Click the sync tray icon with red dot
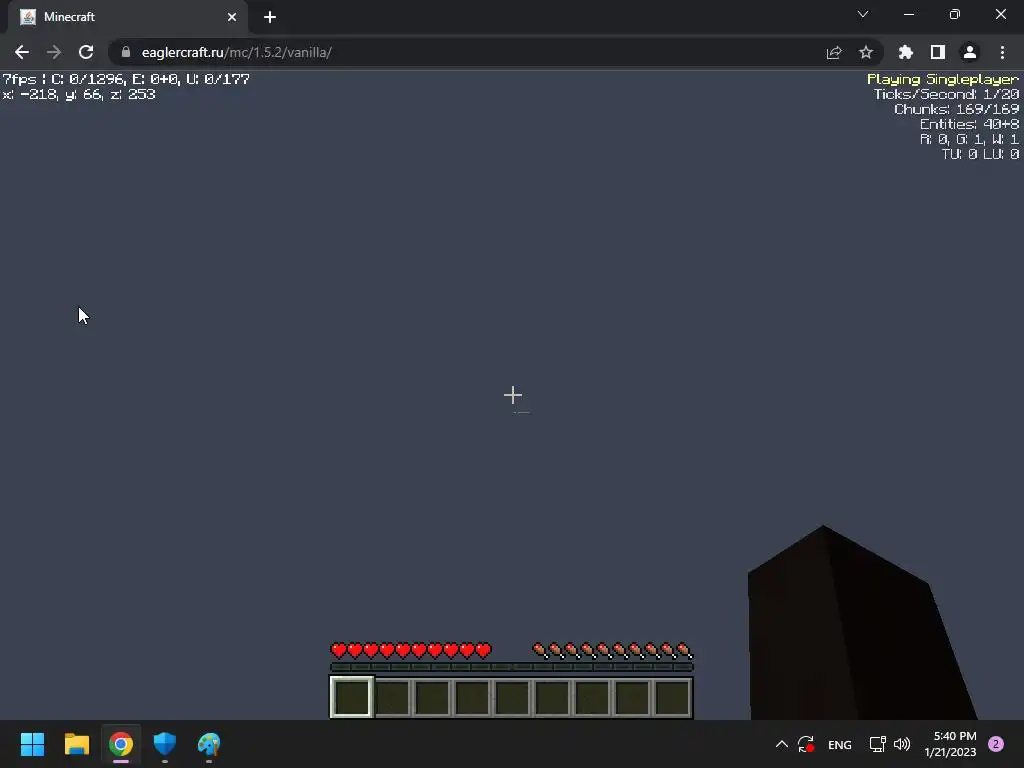 click(806, 744)
